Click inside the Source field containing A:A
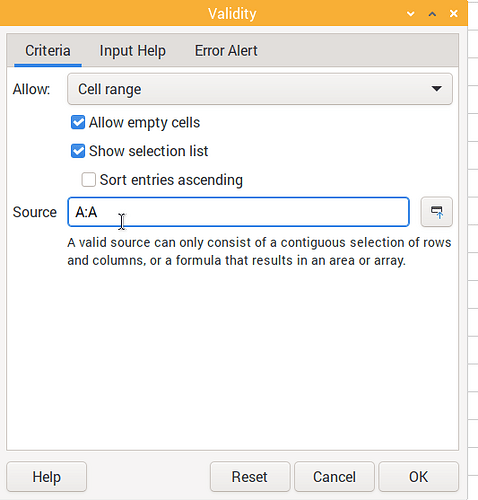The image size is (478, 500). coord(238,212)
